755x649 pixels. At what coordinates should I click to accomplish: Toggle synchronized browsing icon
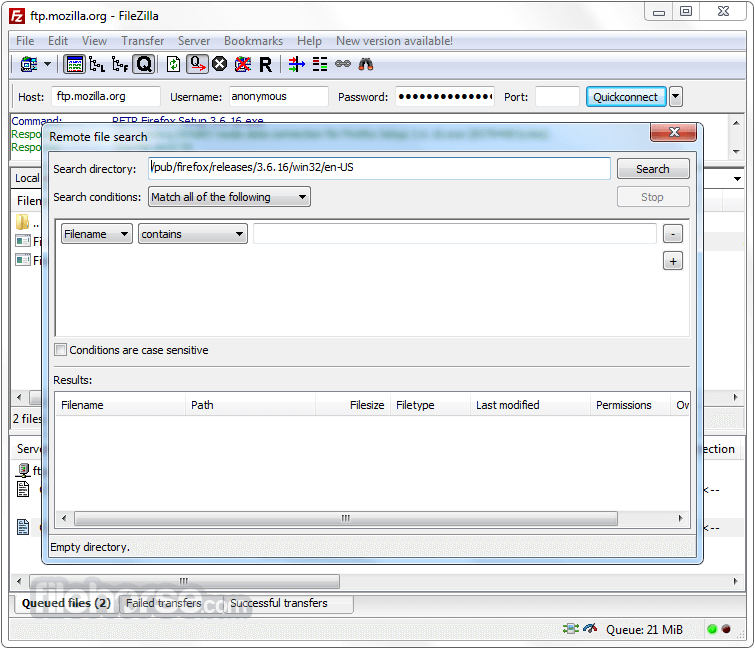pyautogui.click(x=343, y=64)
